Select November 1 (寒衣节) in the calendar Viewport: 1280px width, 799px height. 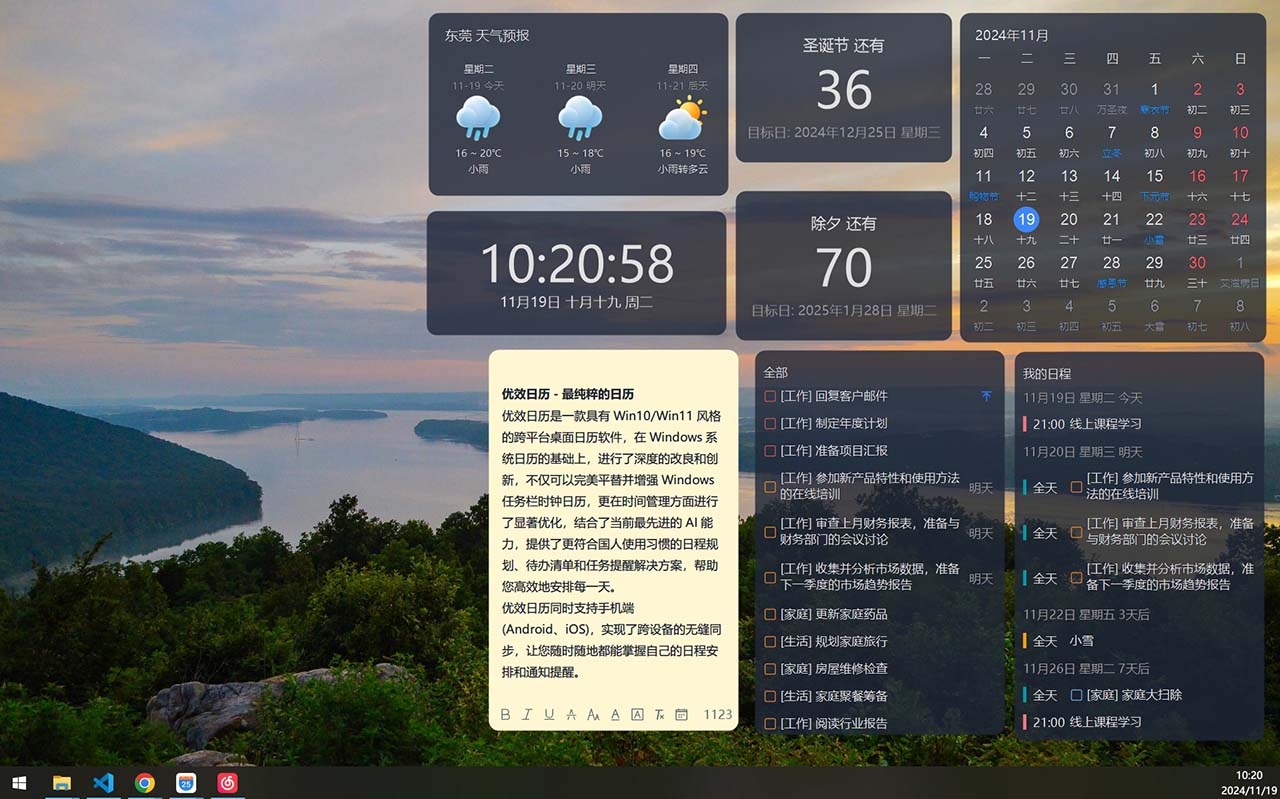click(x=1154, y=97)
